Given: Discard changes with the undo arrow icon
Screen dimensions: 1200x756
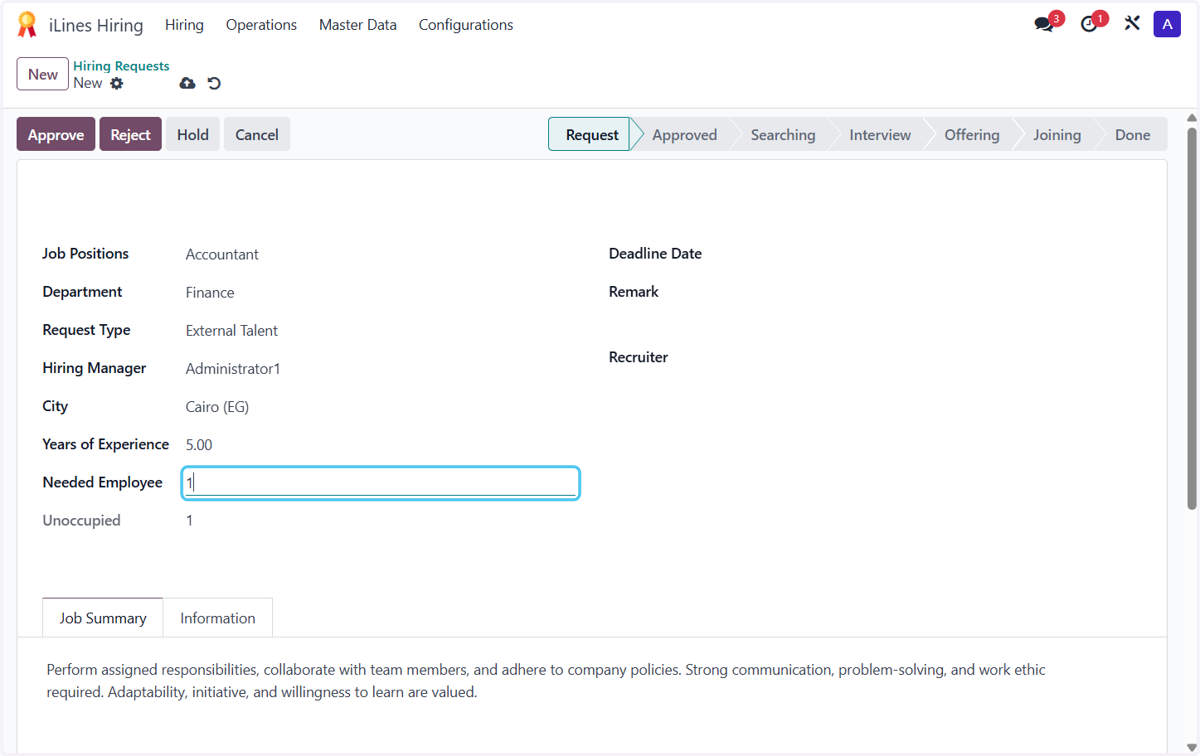Looking at the screenshot, I should pos(214,83).
